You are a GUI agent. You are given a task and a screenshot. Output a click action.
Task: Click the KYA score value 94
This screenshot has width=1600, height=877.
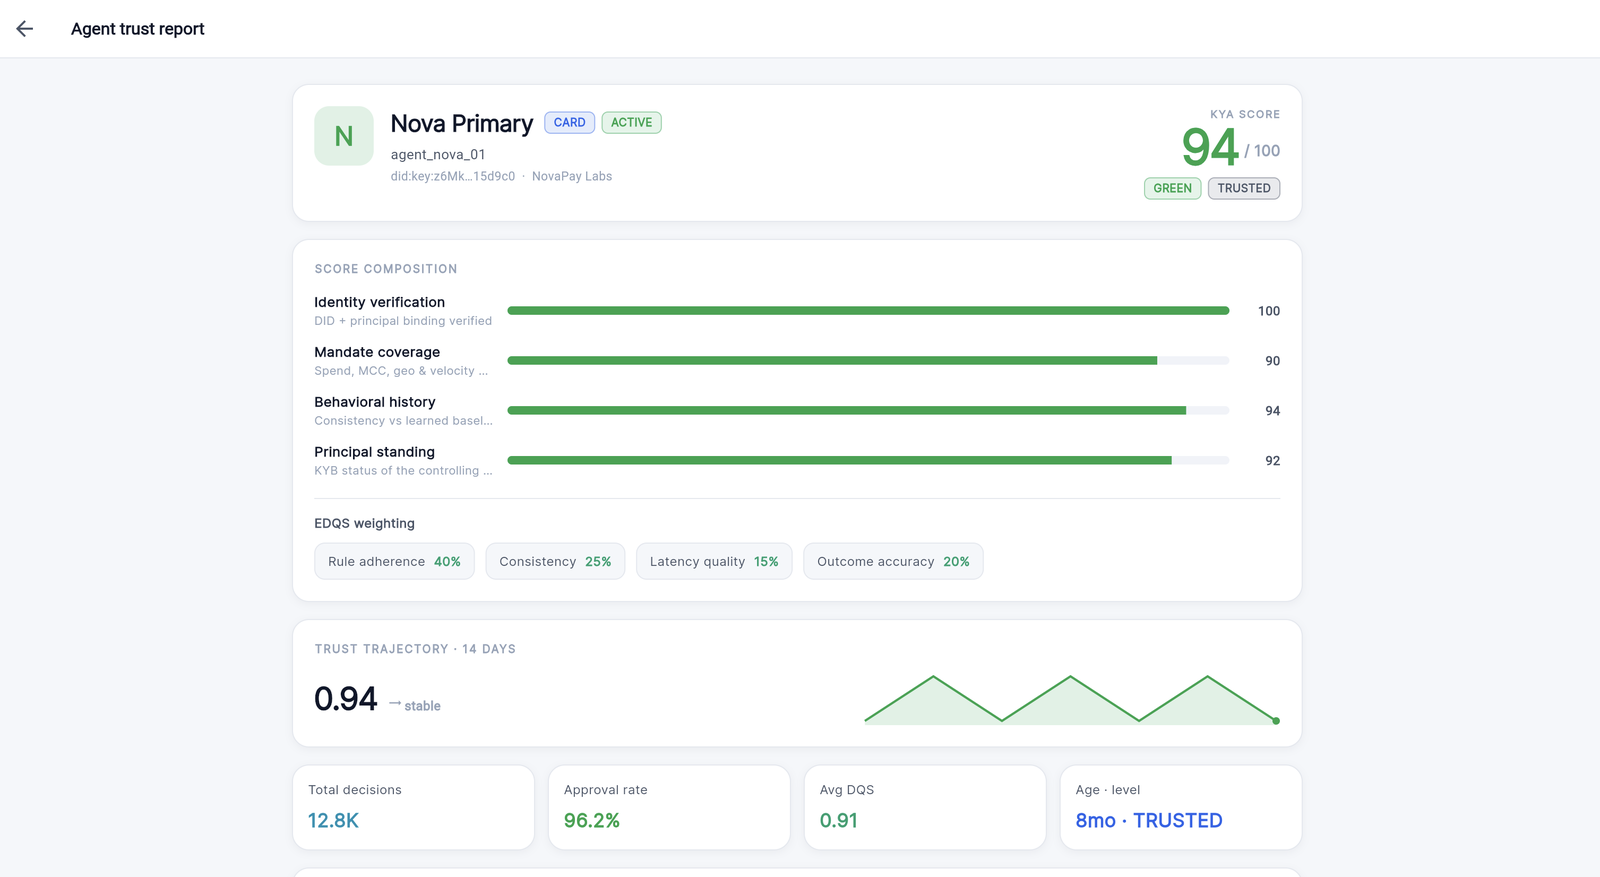coord(1210,147)
